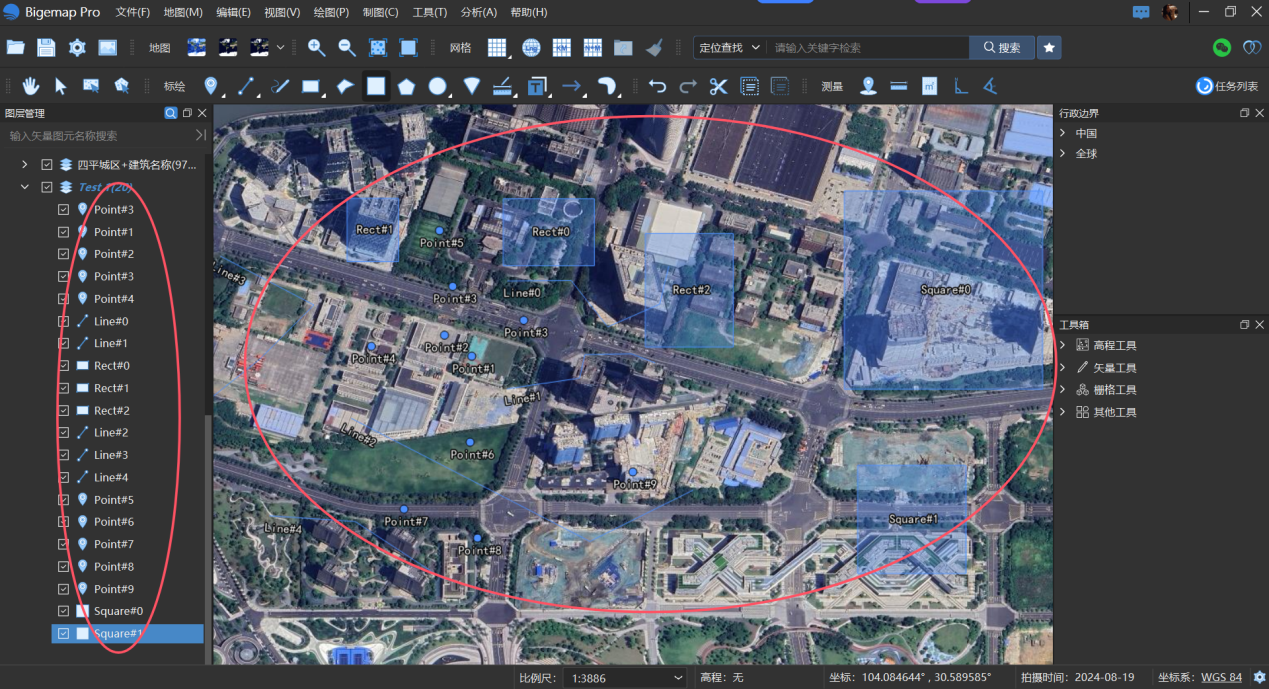1269x689 pixels.
Task: Focus the layer name search box
Action: pyautogui.click(x=100, y=135)
